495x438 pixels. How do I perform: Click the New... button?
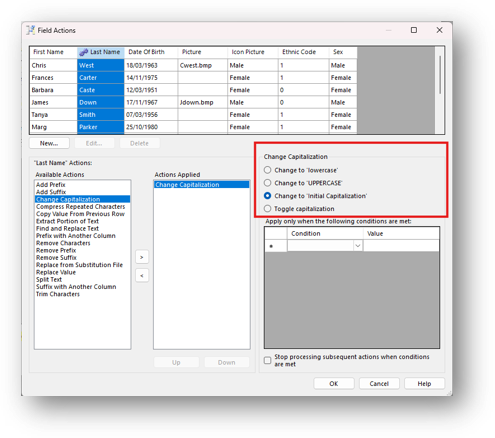49,143
